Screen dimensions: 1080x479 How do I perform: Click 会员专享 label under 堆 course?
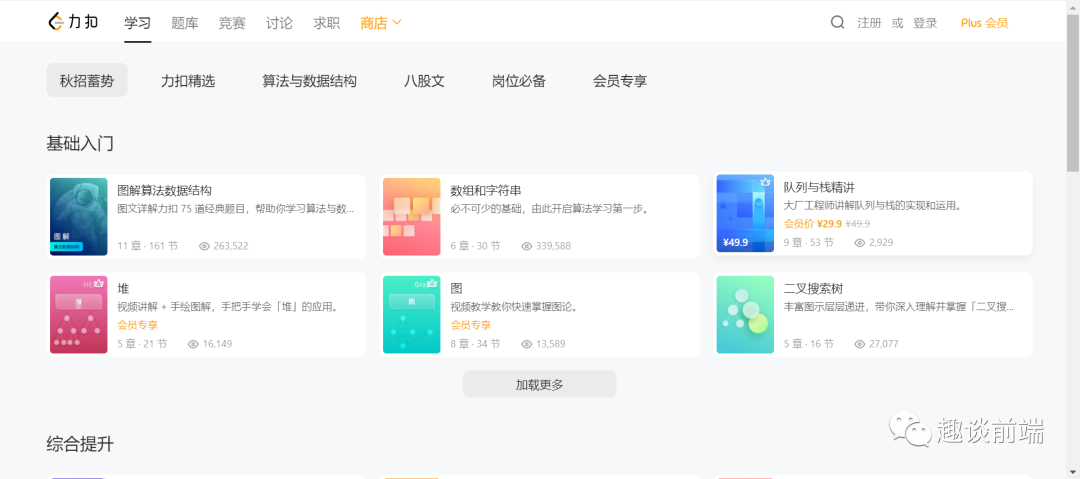pyautogui.click(x=138, y=325)
